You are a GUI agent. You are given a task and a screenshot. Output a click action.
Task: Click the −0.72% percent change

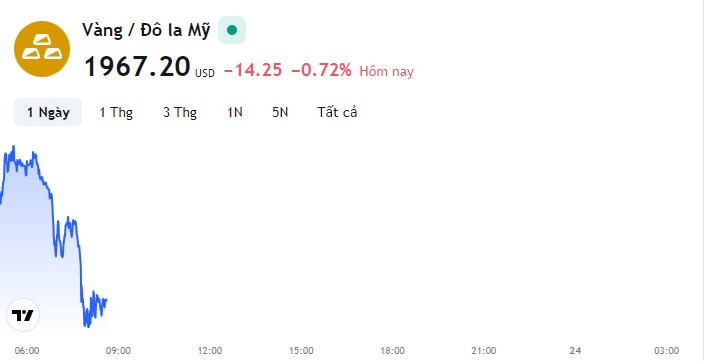(321, 70)
